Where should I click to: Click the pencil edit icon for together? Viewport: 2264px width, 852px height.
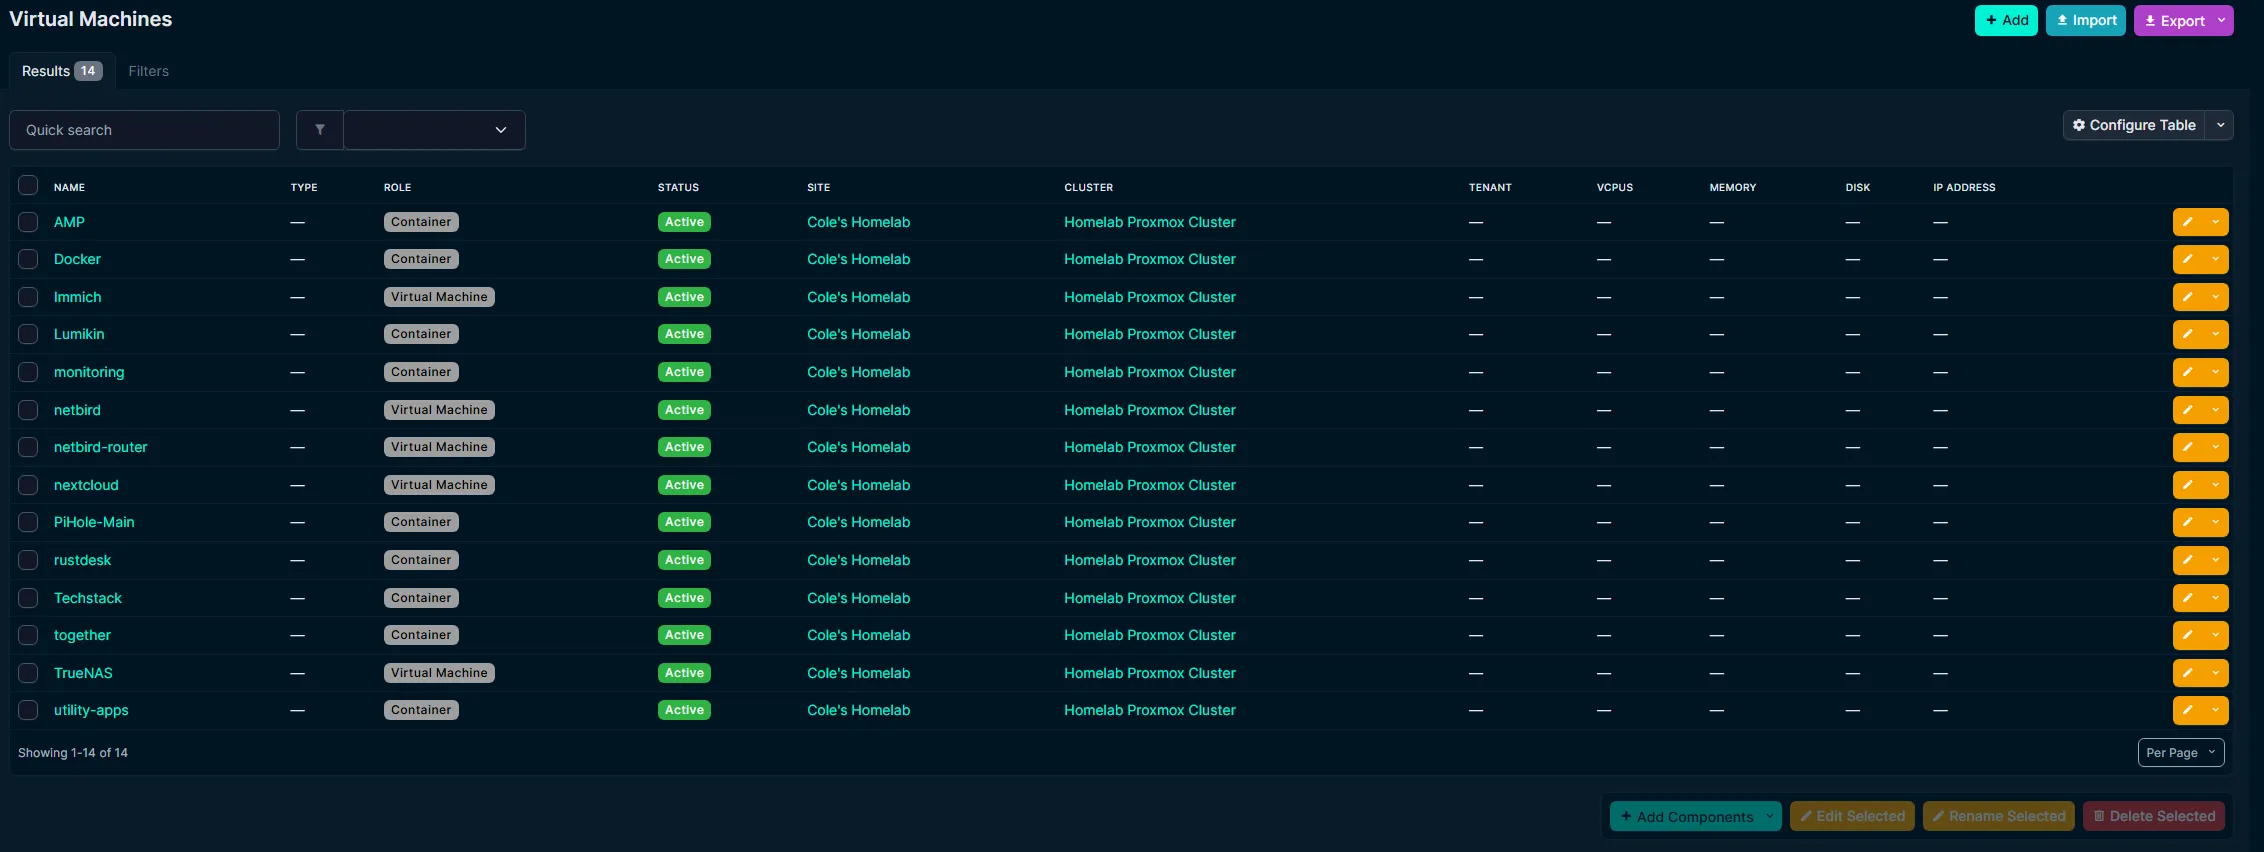2187,635
